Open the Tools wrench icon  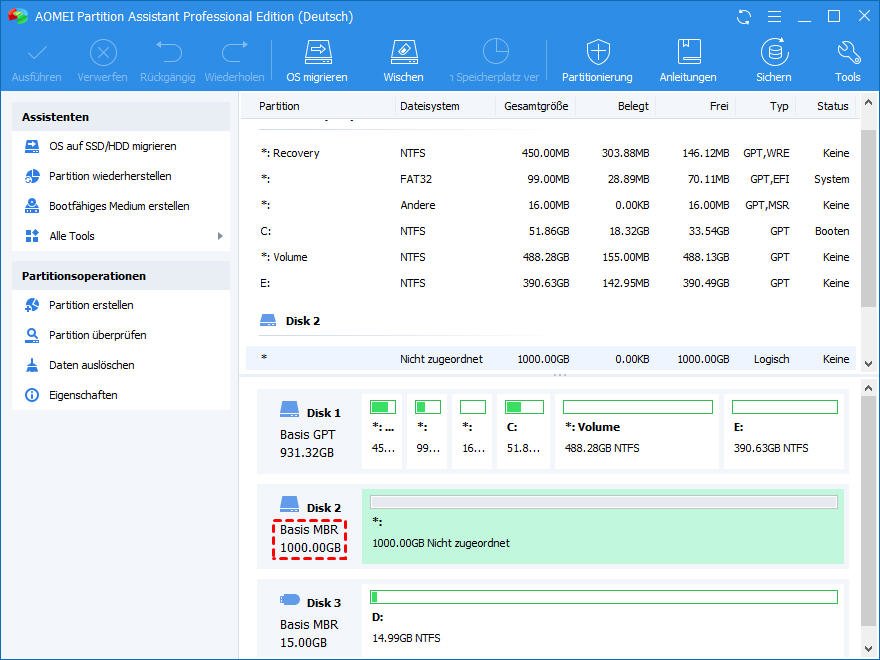(847, 53)
